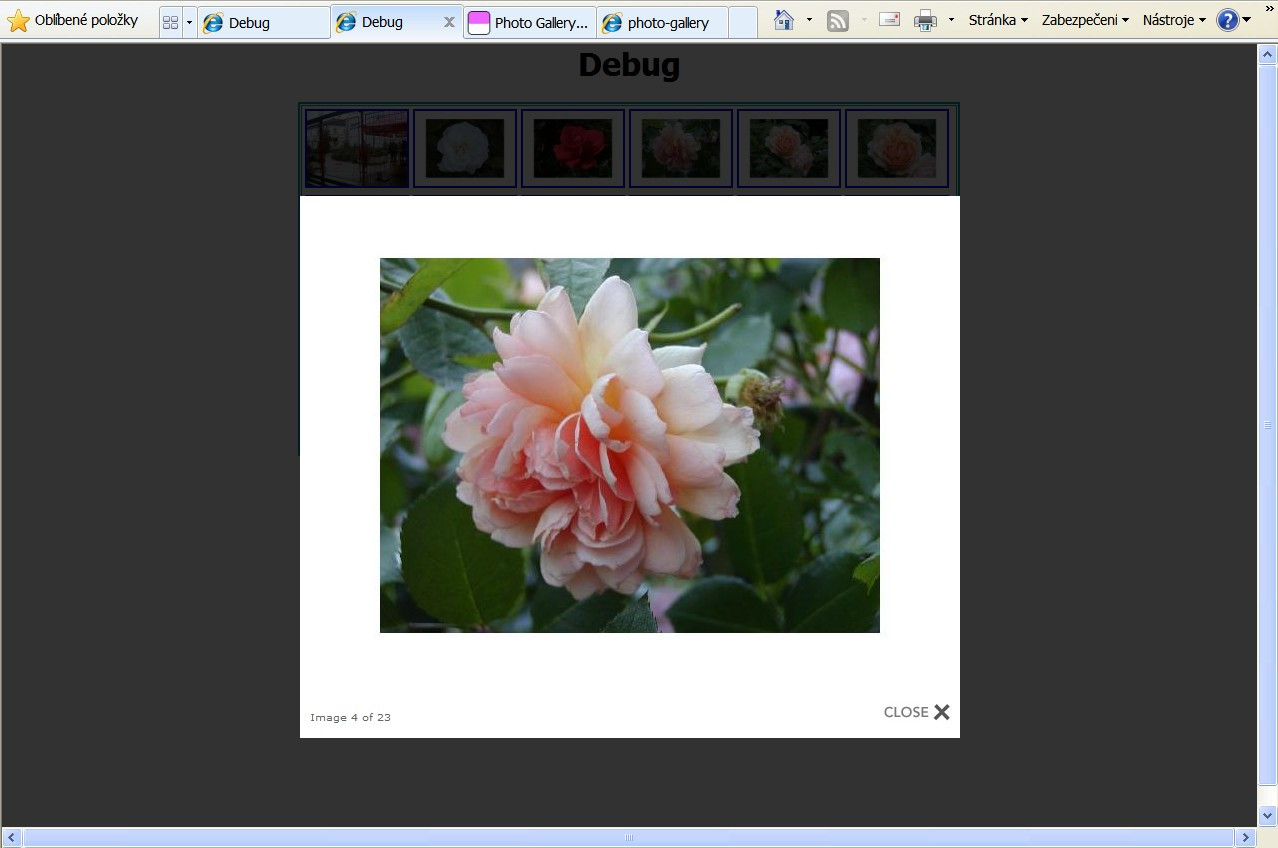Close the lightbox with CLOSE button
The image size is (1278, 848).
(x=917, y=712)
